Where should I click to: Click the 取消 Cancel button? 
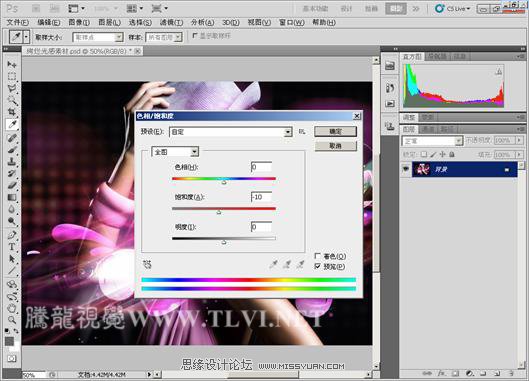coord(335,146)
